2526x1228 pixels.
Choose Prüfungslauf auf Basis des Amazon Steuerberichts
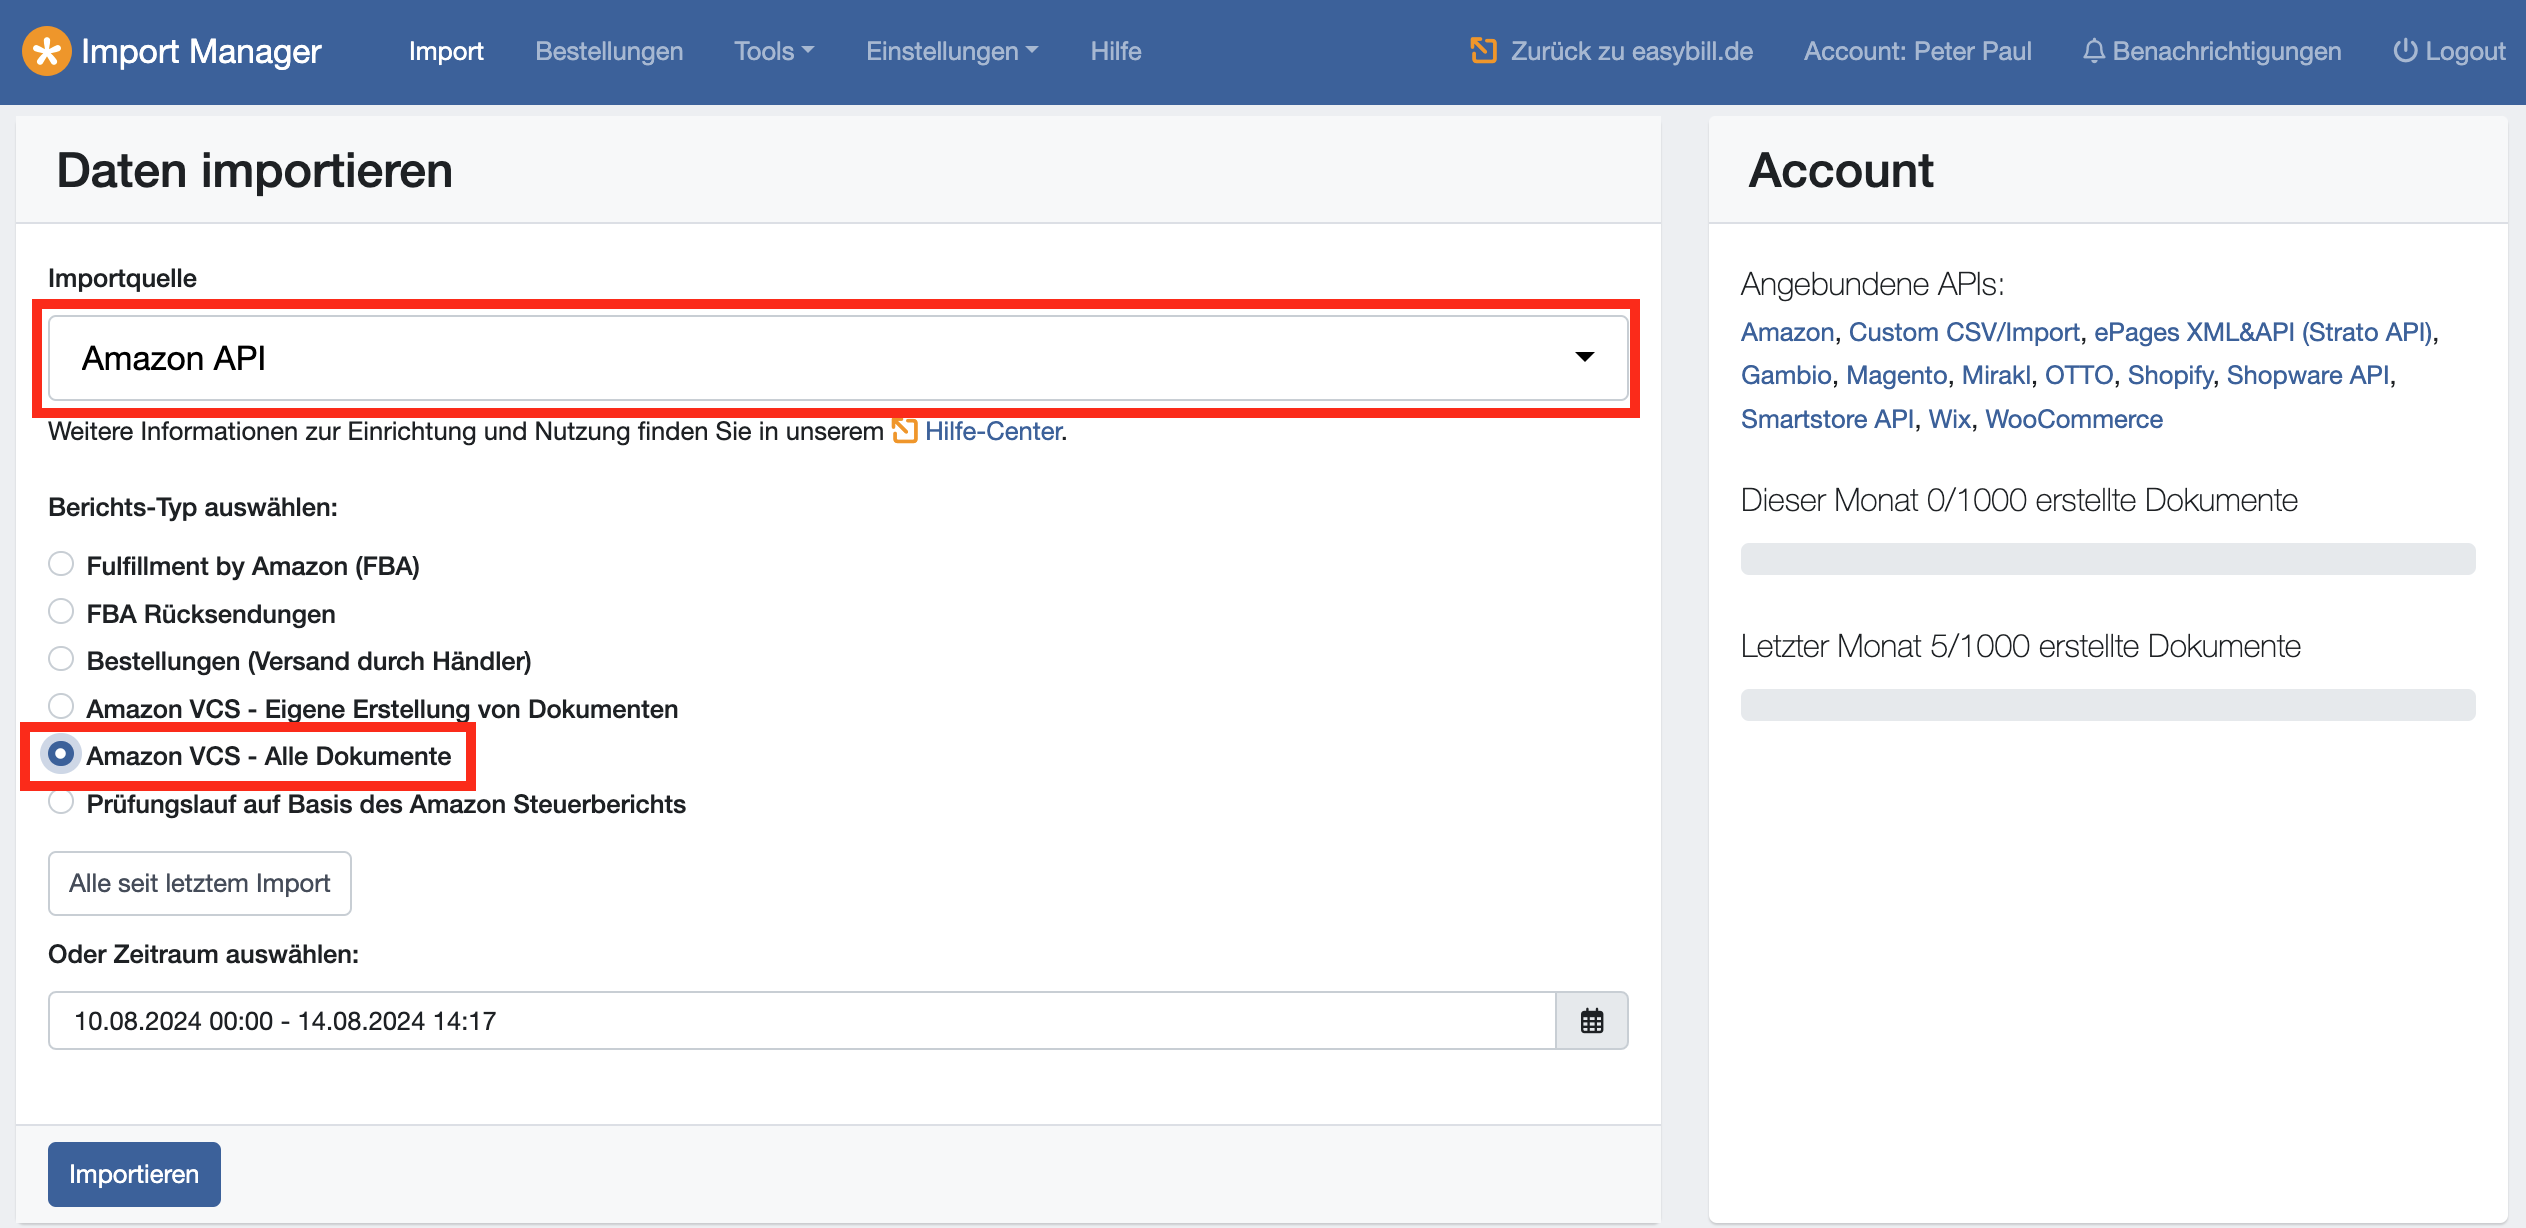tap(61, 802)
